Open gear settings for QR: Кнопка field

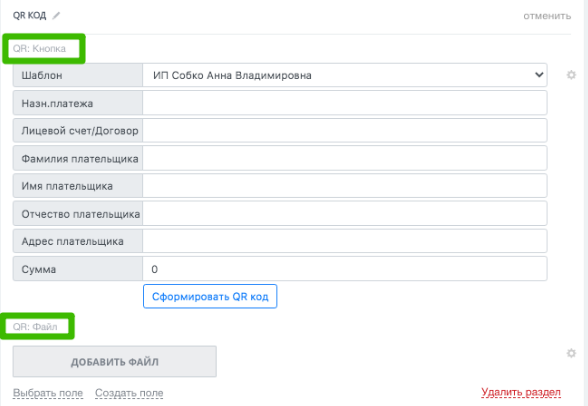(x=571, y=75)
